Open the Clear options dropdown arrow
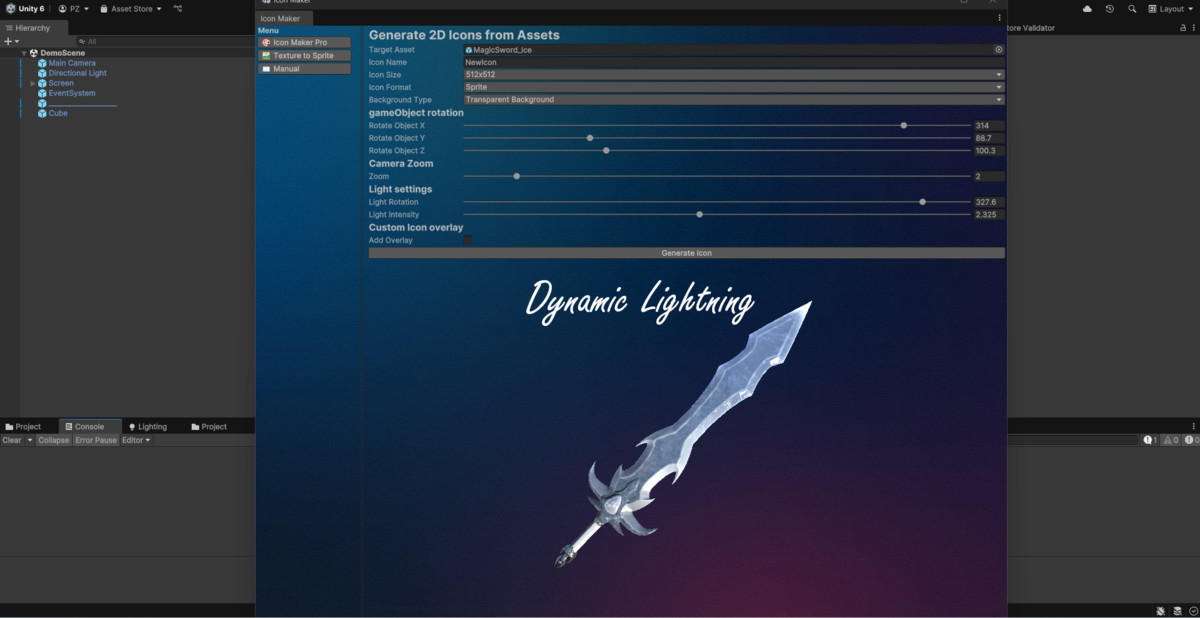This screenshot has width=1200, height=618. click(30, 440)
